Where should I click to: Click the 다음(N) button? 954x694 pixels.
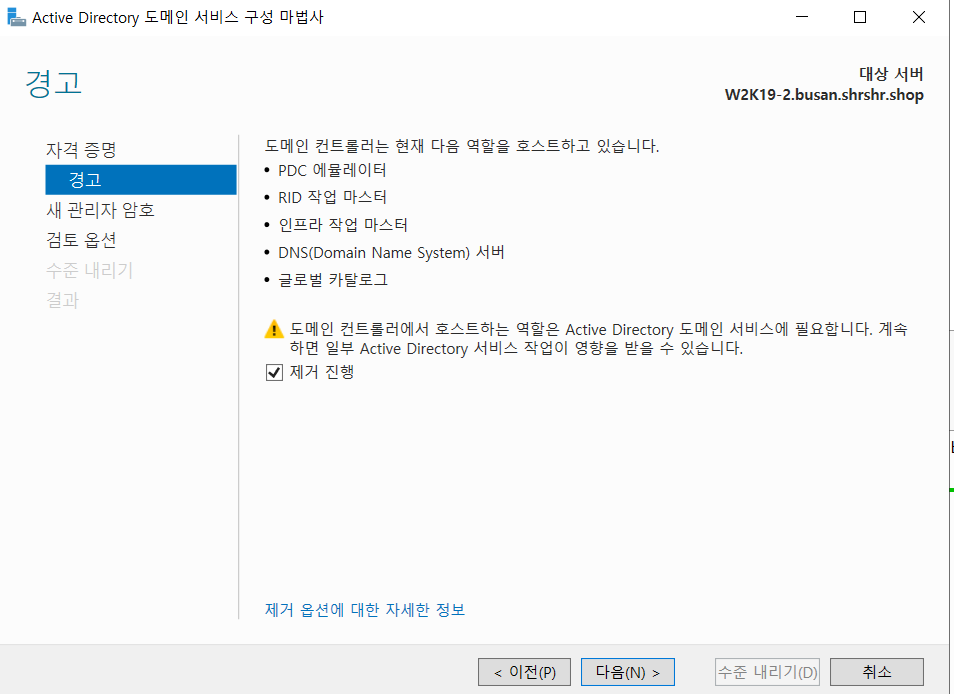pyautogui.click(x=627, y=672)
